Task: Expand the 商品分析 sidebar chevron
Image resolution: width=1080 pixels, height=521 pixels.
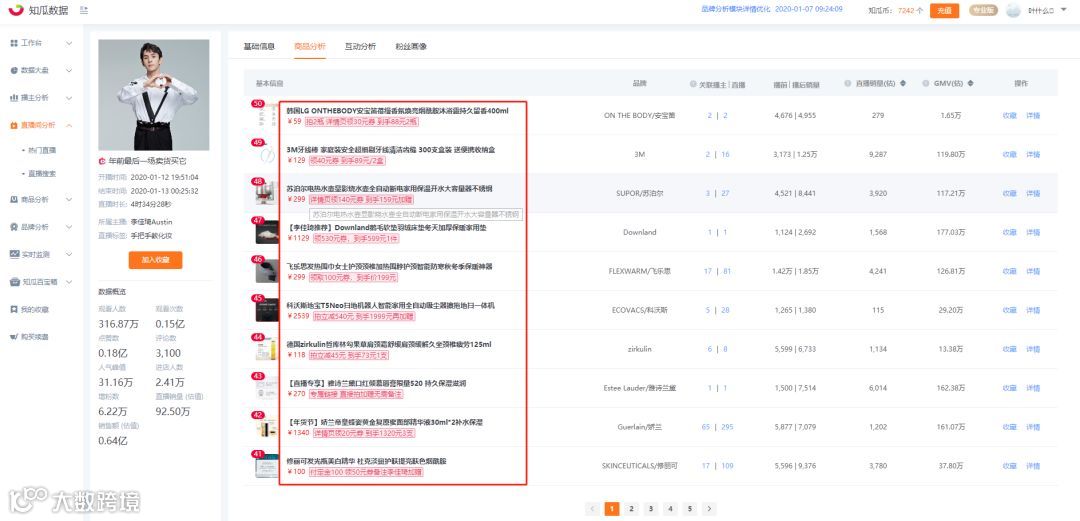Action: click(69, 199)
